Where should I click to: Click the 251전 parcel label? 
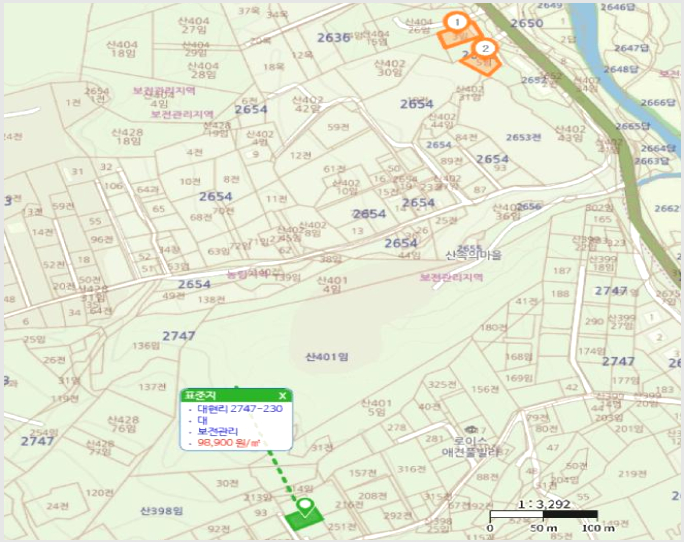tap(342, 527)
